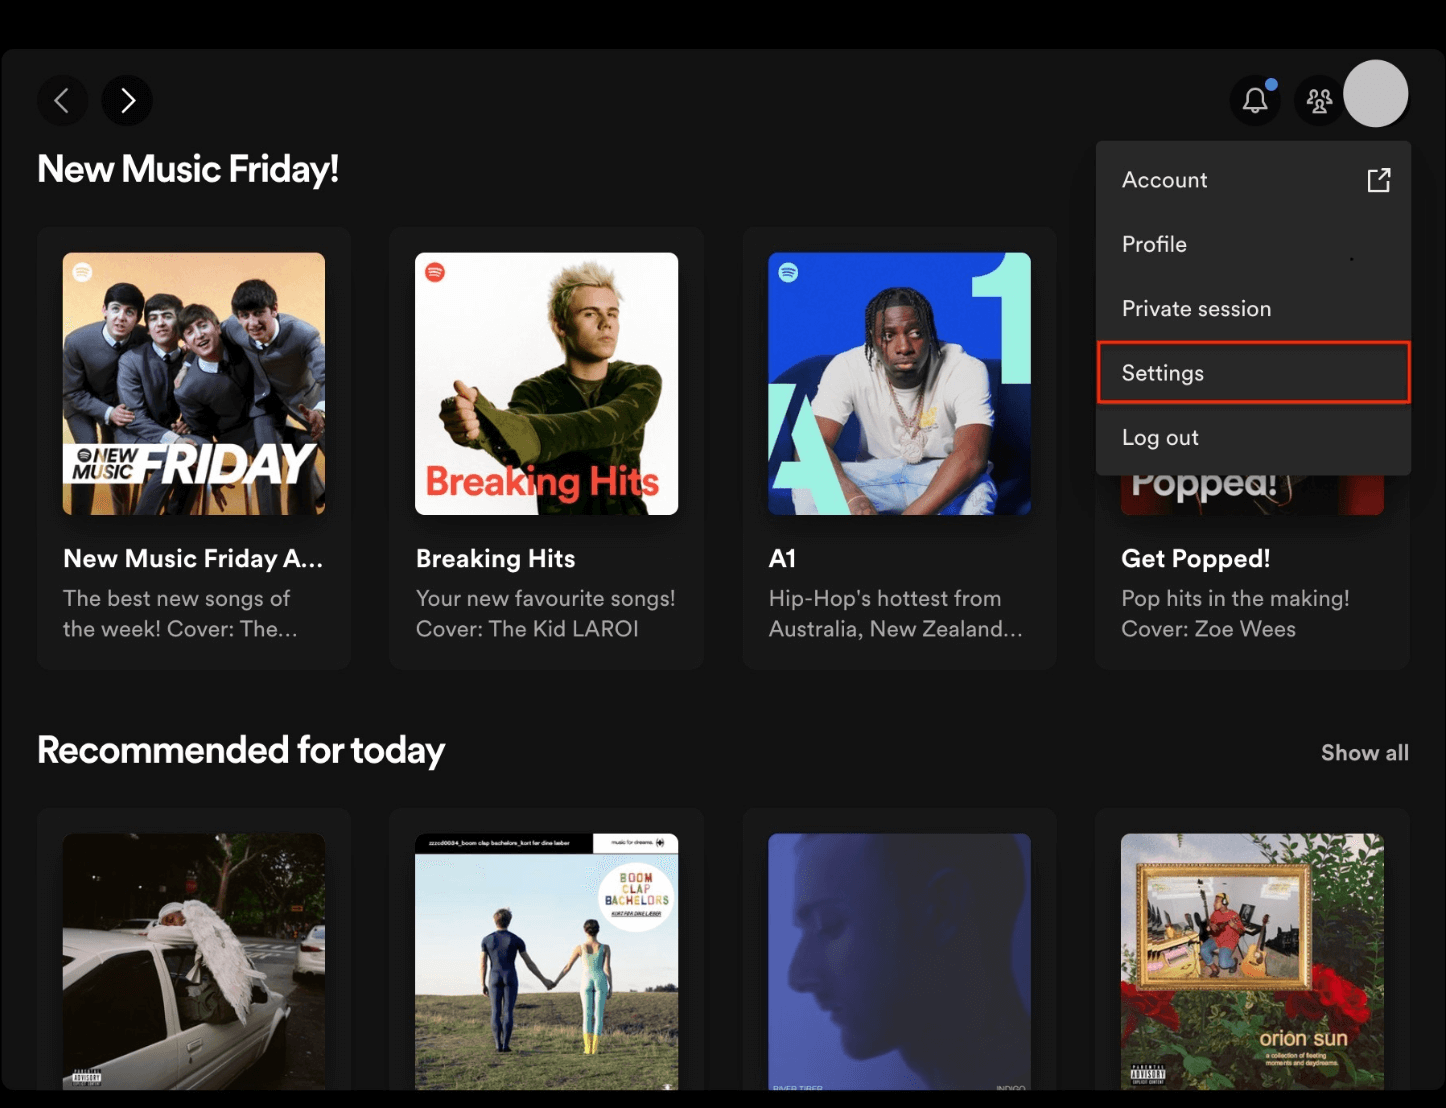
Task: Open the A1 hip-hop playlist cover
Action: pyautogui.click(x=900, y=384)
